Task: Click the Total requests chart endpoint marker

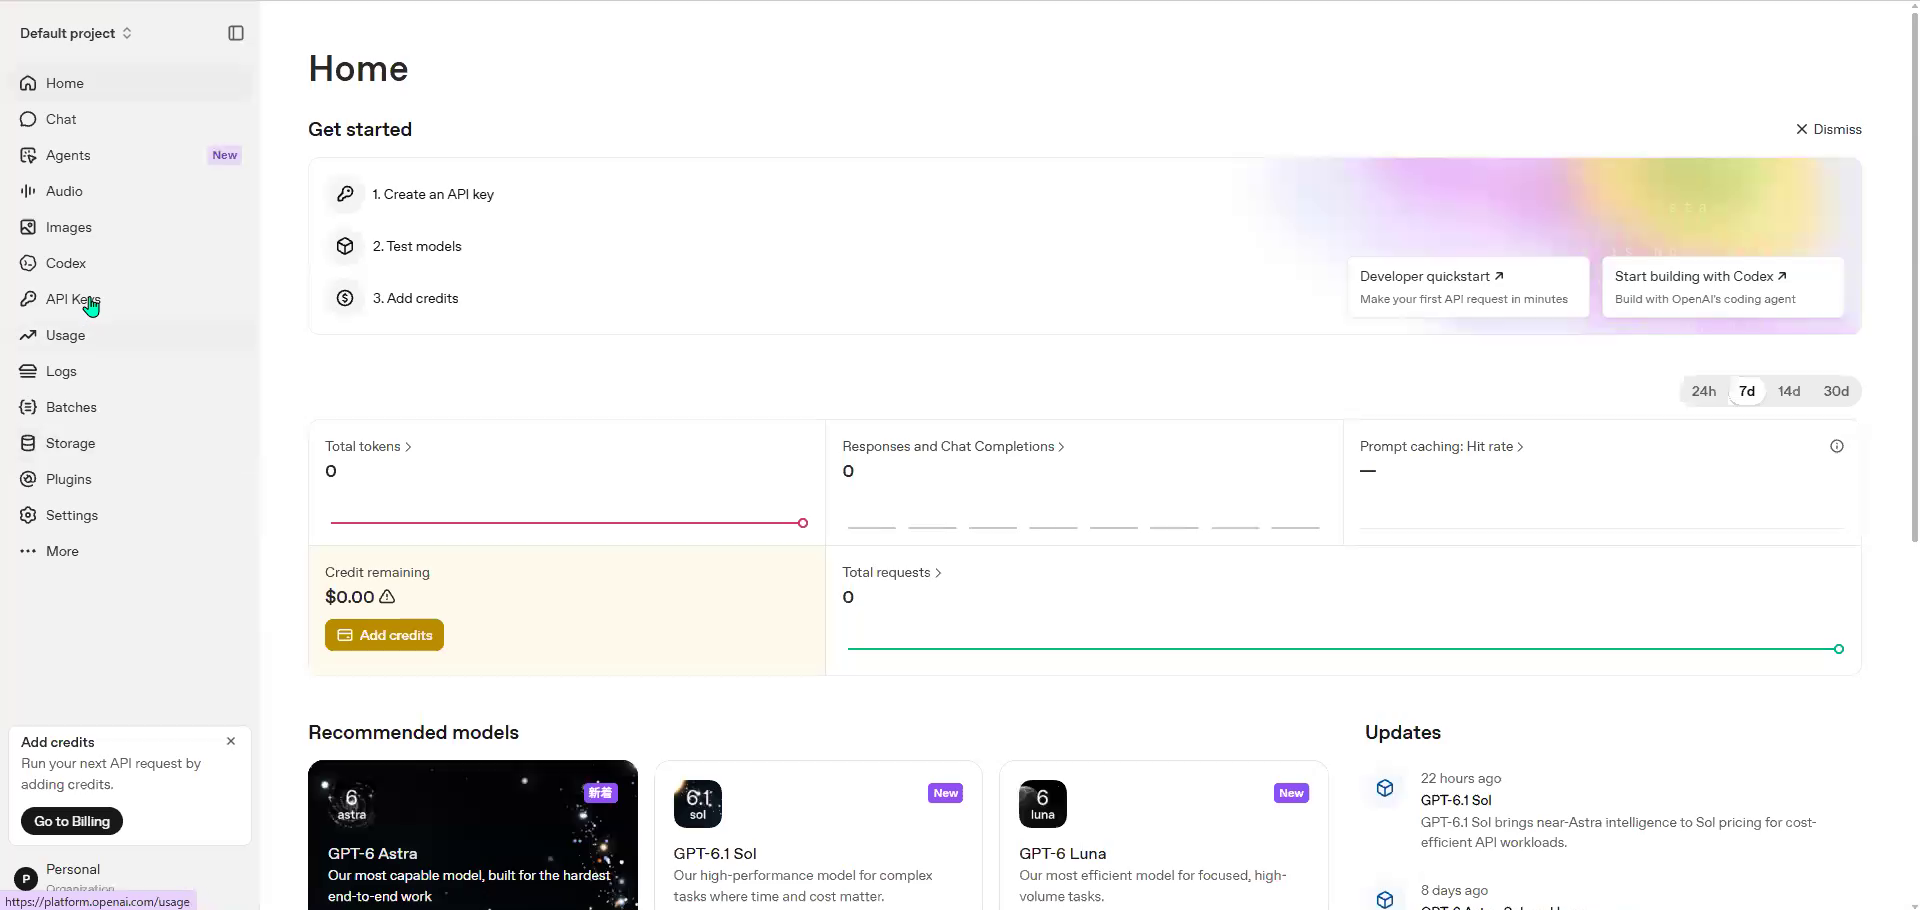Action: [1839, 649]
